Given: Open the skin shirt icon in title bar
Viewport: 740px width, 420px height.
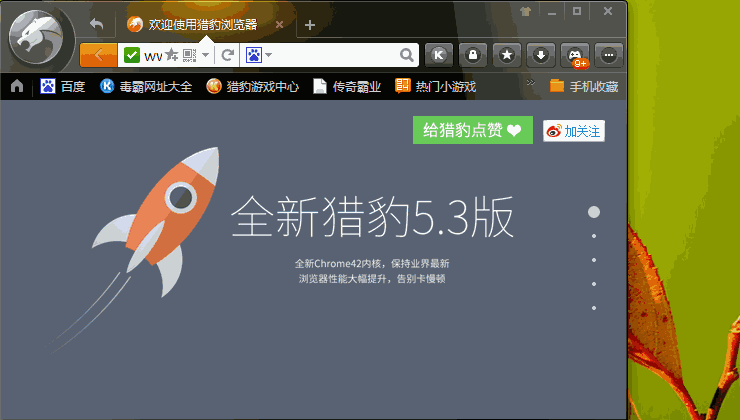Looking at the screenshot, I should [526, 11].
